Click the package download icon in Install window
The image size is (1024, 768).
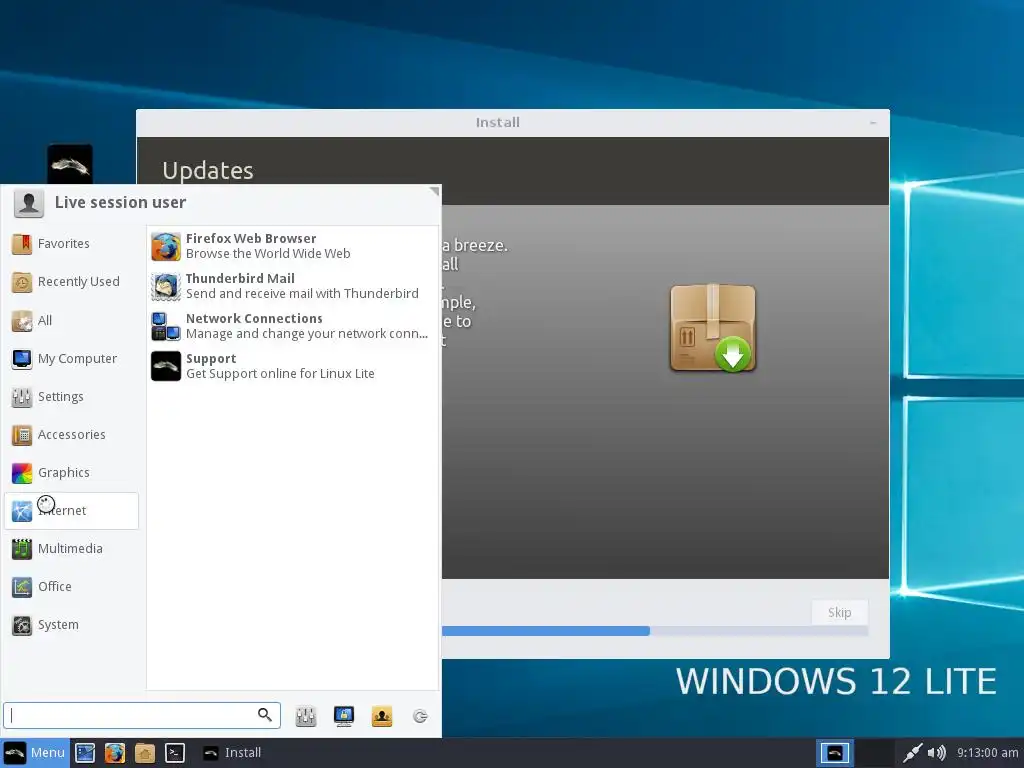(x=713, y=328)
